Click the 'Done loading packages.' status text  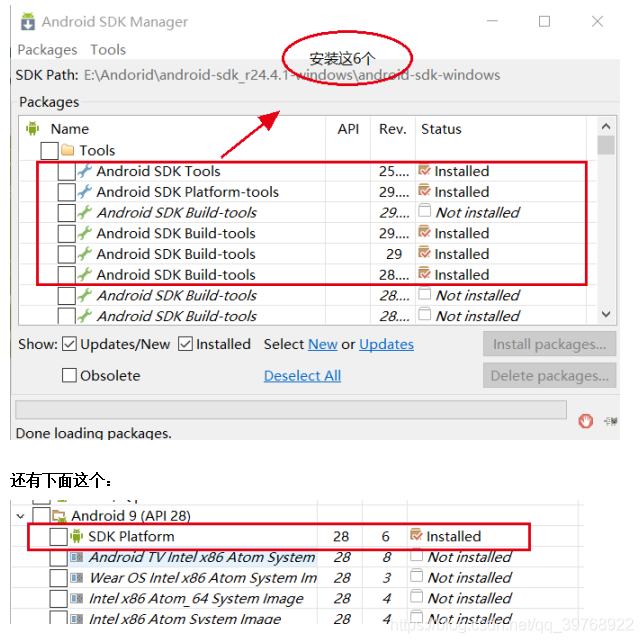point(93,433)
